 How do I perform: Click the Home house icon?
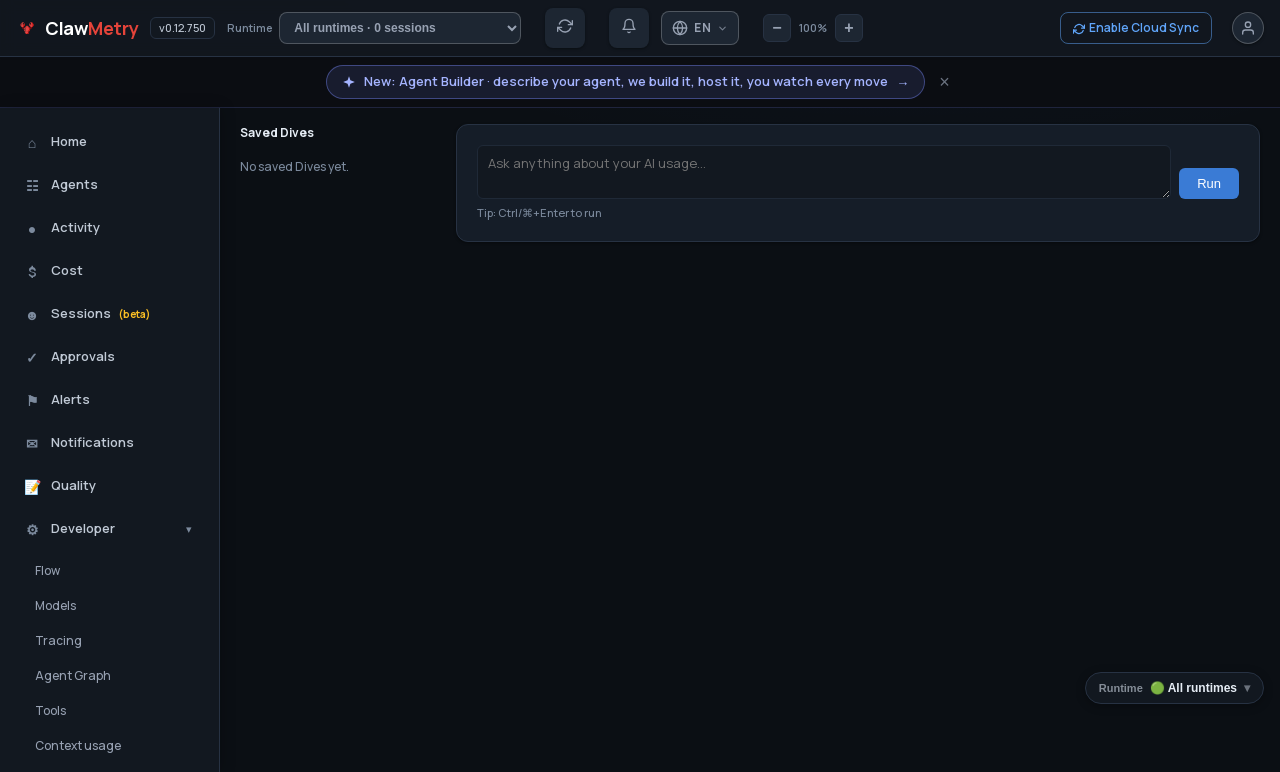pyautogui.click(x=32, y=143)
